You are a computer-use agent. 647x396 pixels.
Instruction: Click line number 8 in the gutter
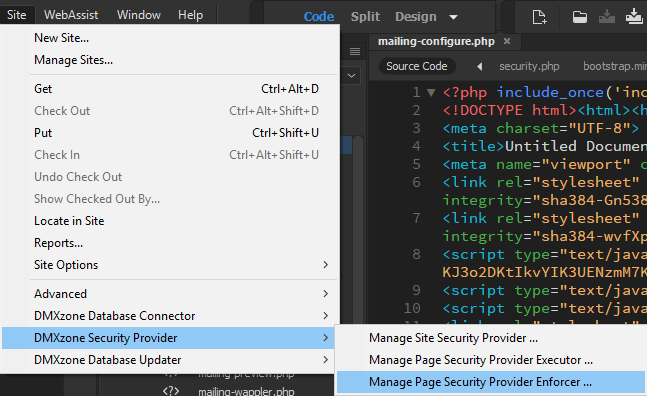[x=416, y=254]
